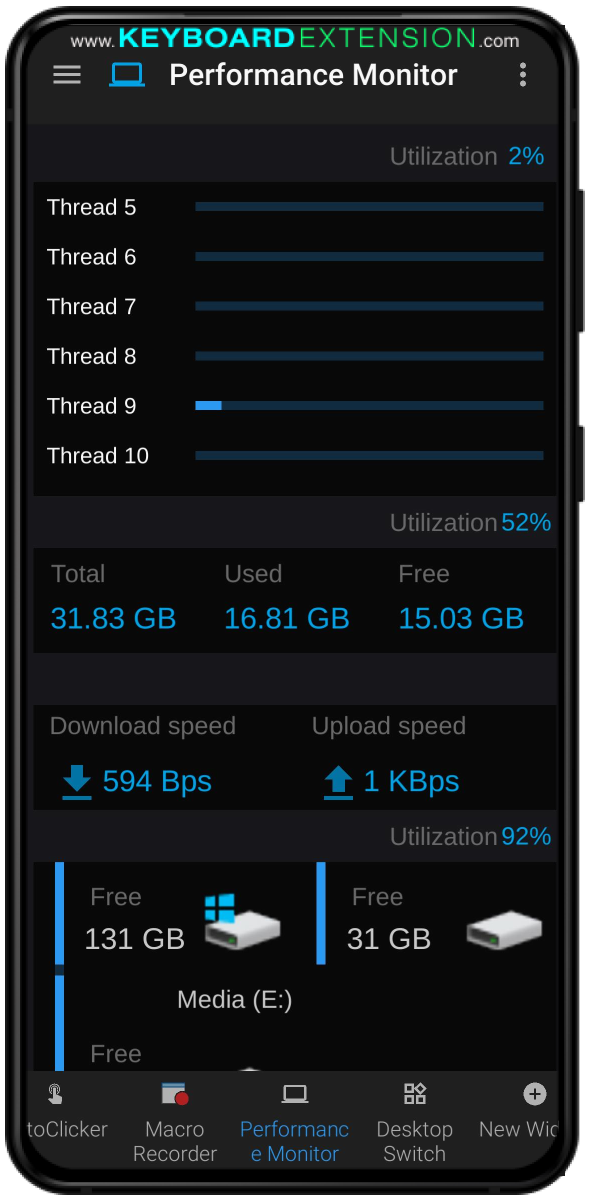Click the Thread 5 label
This screenshot has height=1201, width=590.
[91, 207]
